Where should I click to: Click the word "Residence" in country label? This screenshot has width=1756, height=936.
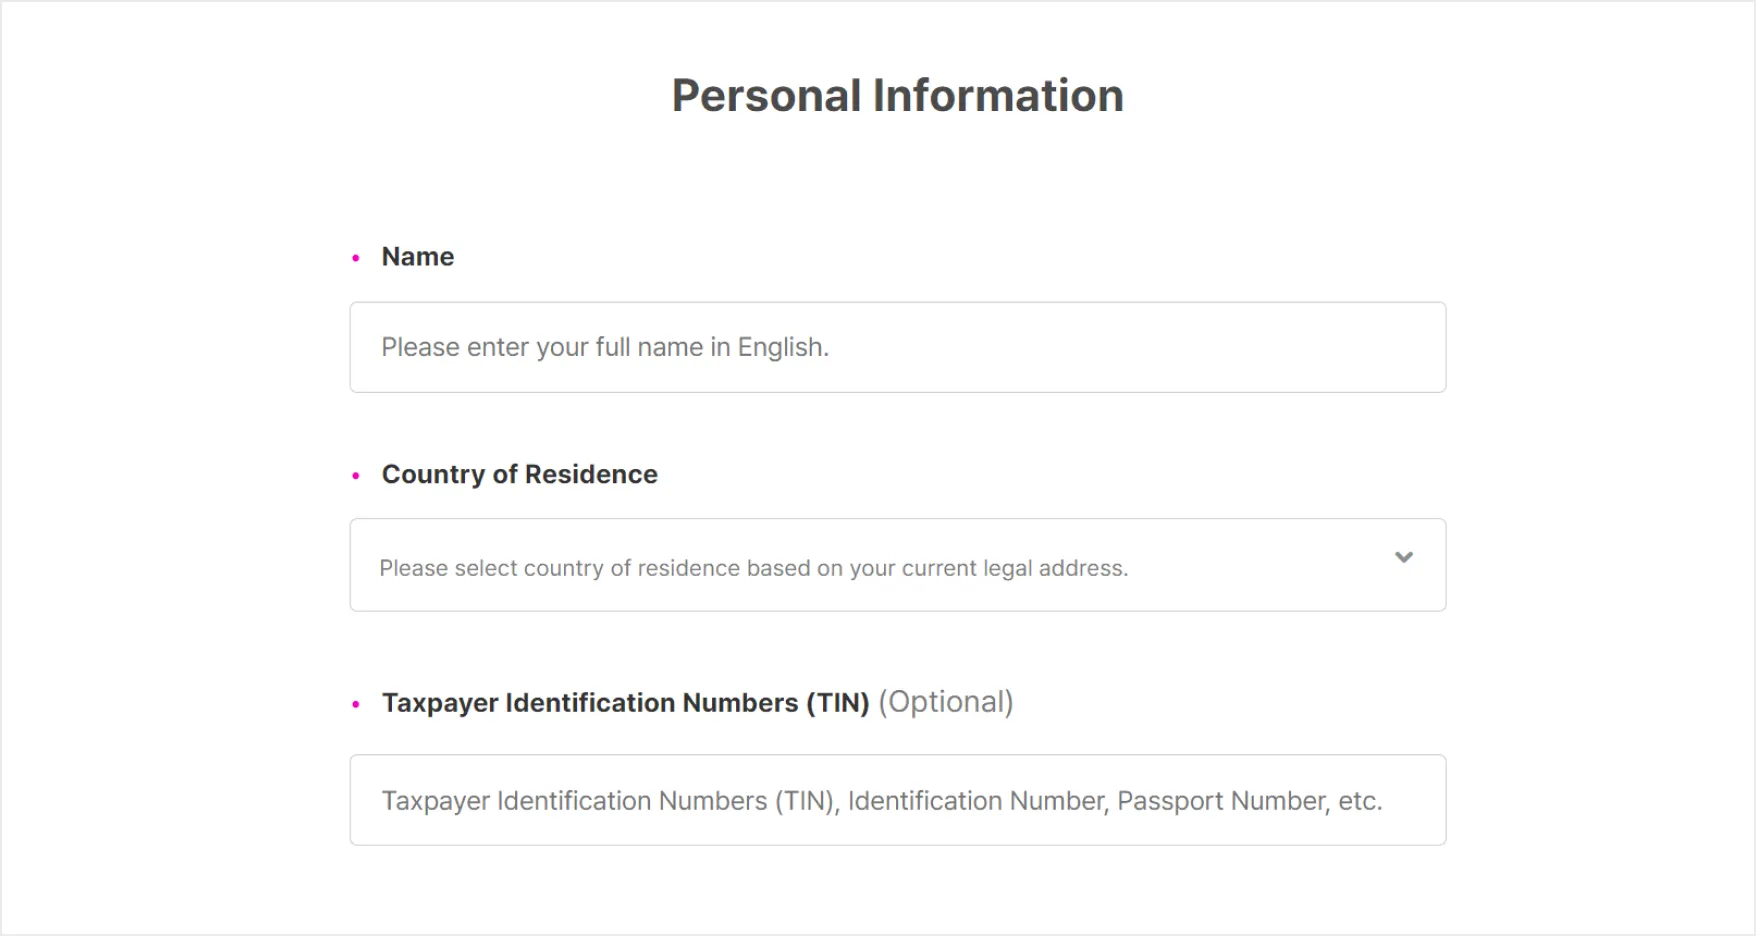point(591,474)
